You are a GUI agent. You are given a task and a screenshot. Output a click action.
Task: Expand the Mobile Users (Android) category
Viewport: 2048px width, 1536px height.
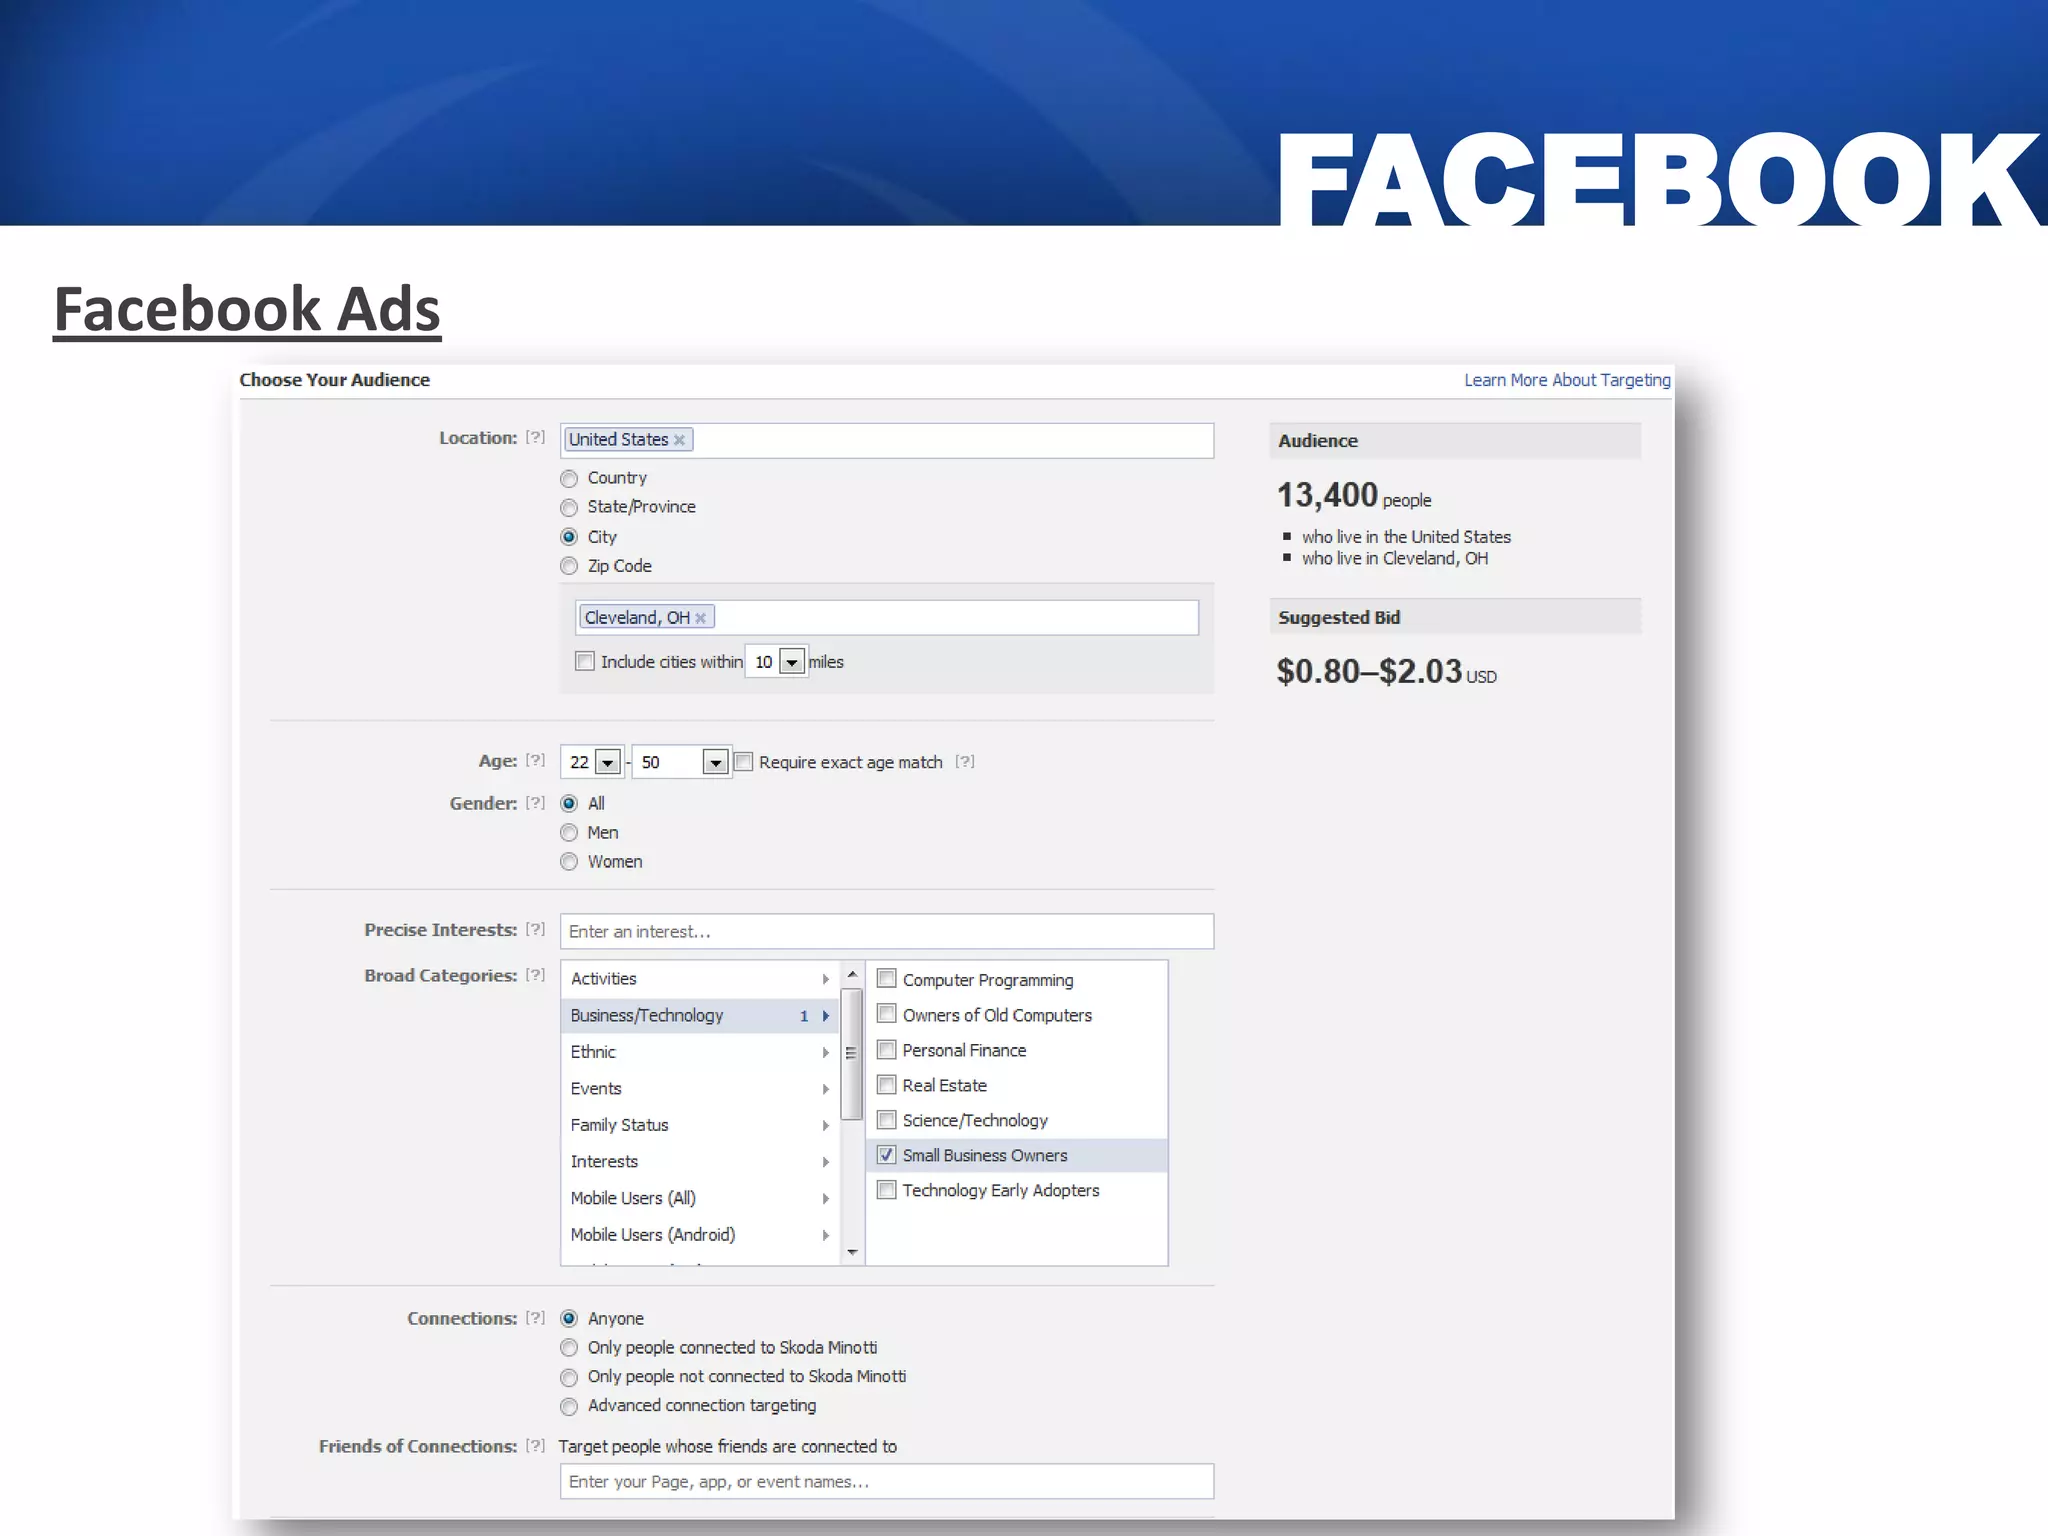coord(700,1235)
